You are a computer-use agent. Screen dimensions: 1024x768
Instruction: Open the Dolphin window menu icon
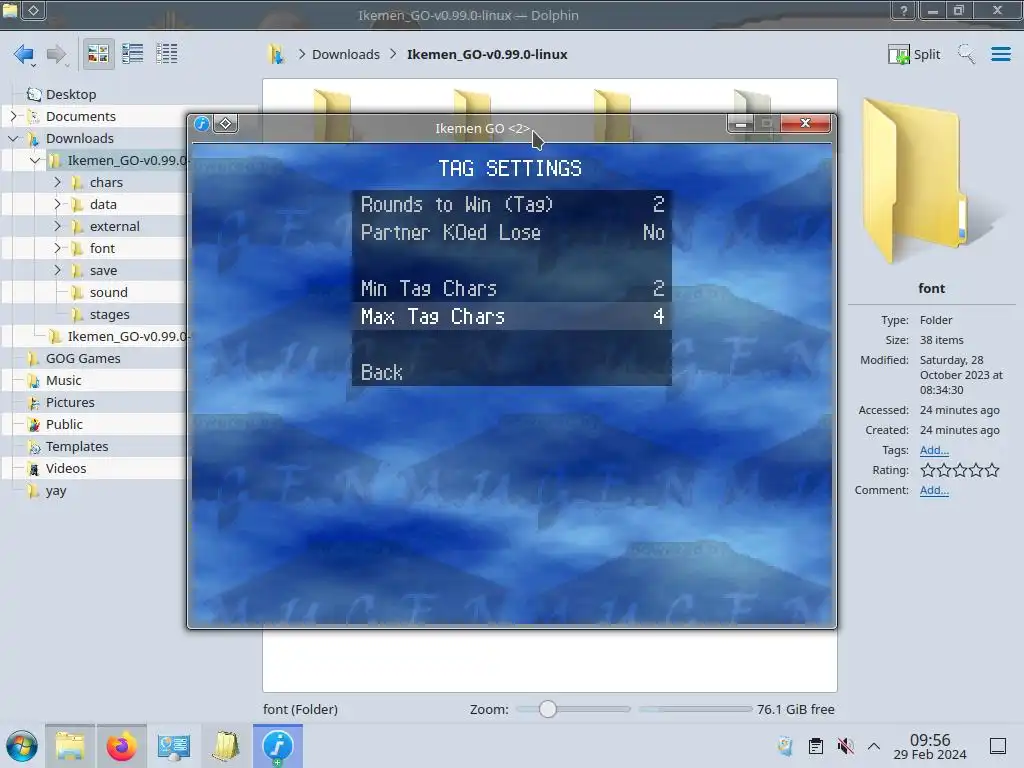(10, 10)
